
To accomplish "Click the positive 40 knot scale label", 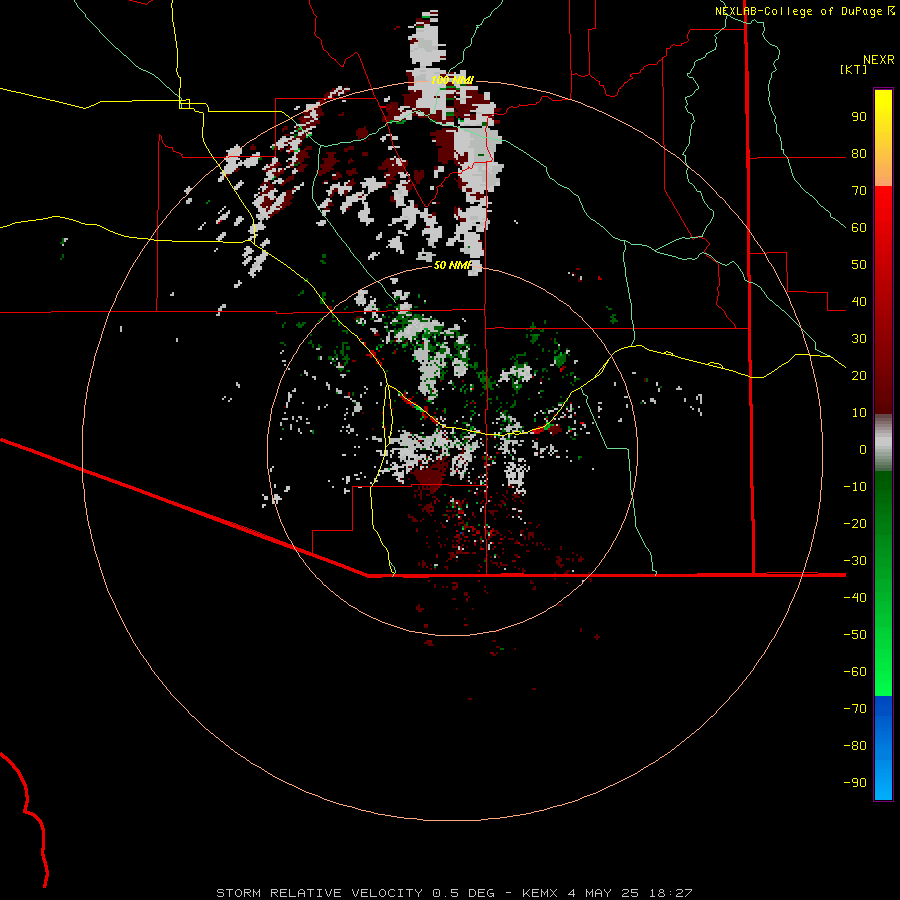I will point(859,301).
